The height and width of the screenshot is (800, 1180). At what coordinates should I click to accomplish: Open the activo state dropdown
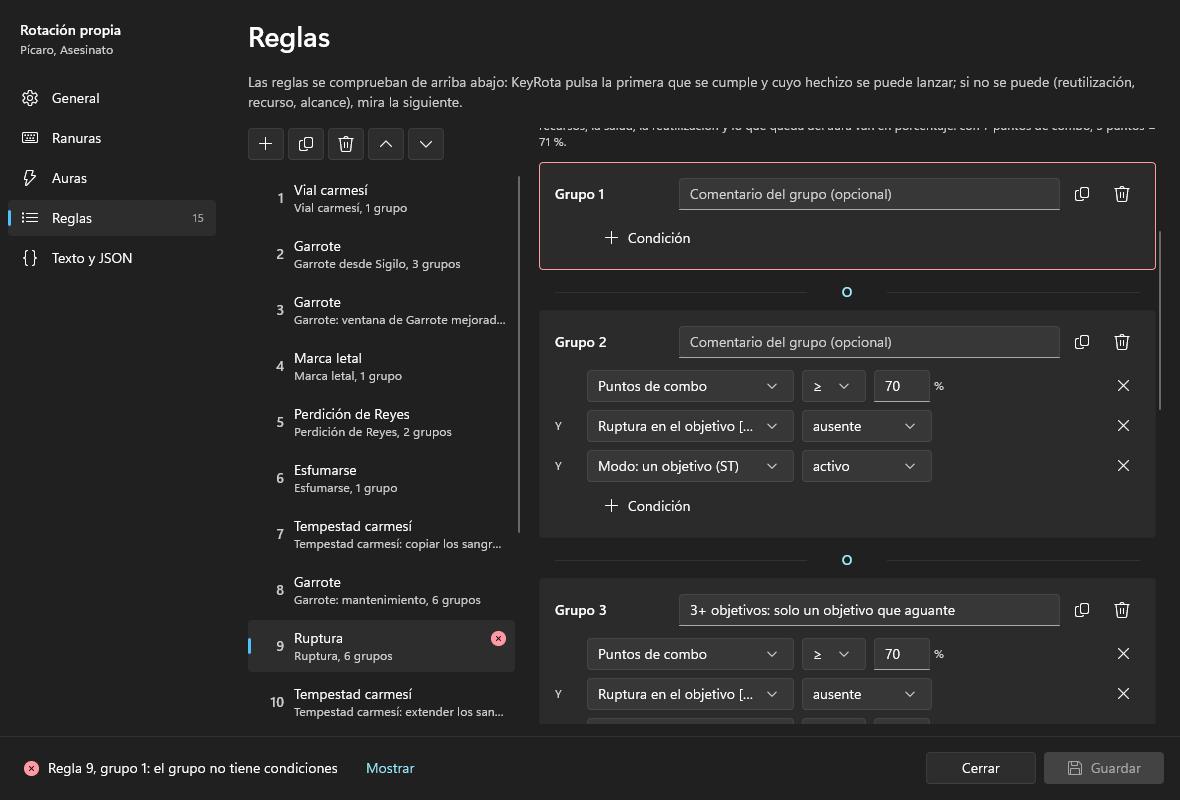click(x=866, y=466)
